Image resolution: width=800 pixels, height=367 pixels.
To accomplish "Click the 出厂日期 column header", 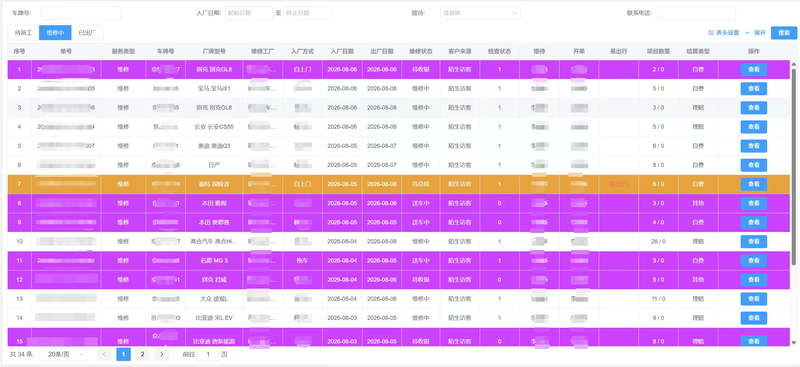I will coord(382,52).
